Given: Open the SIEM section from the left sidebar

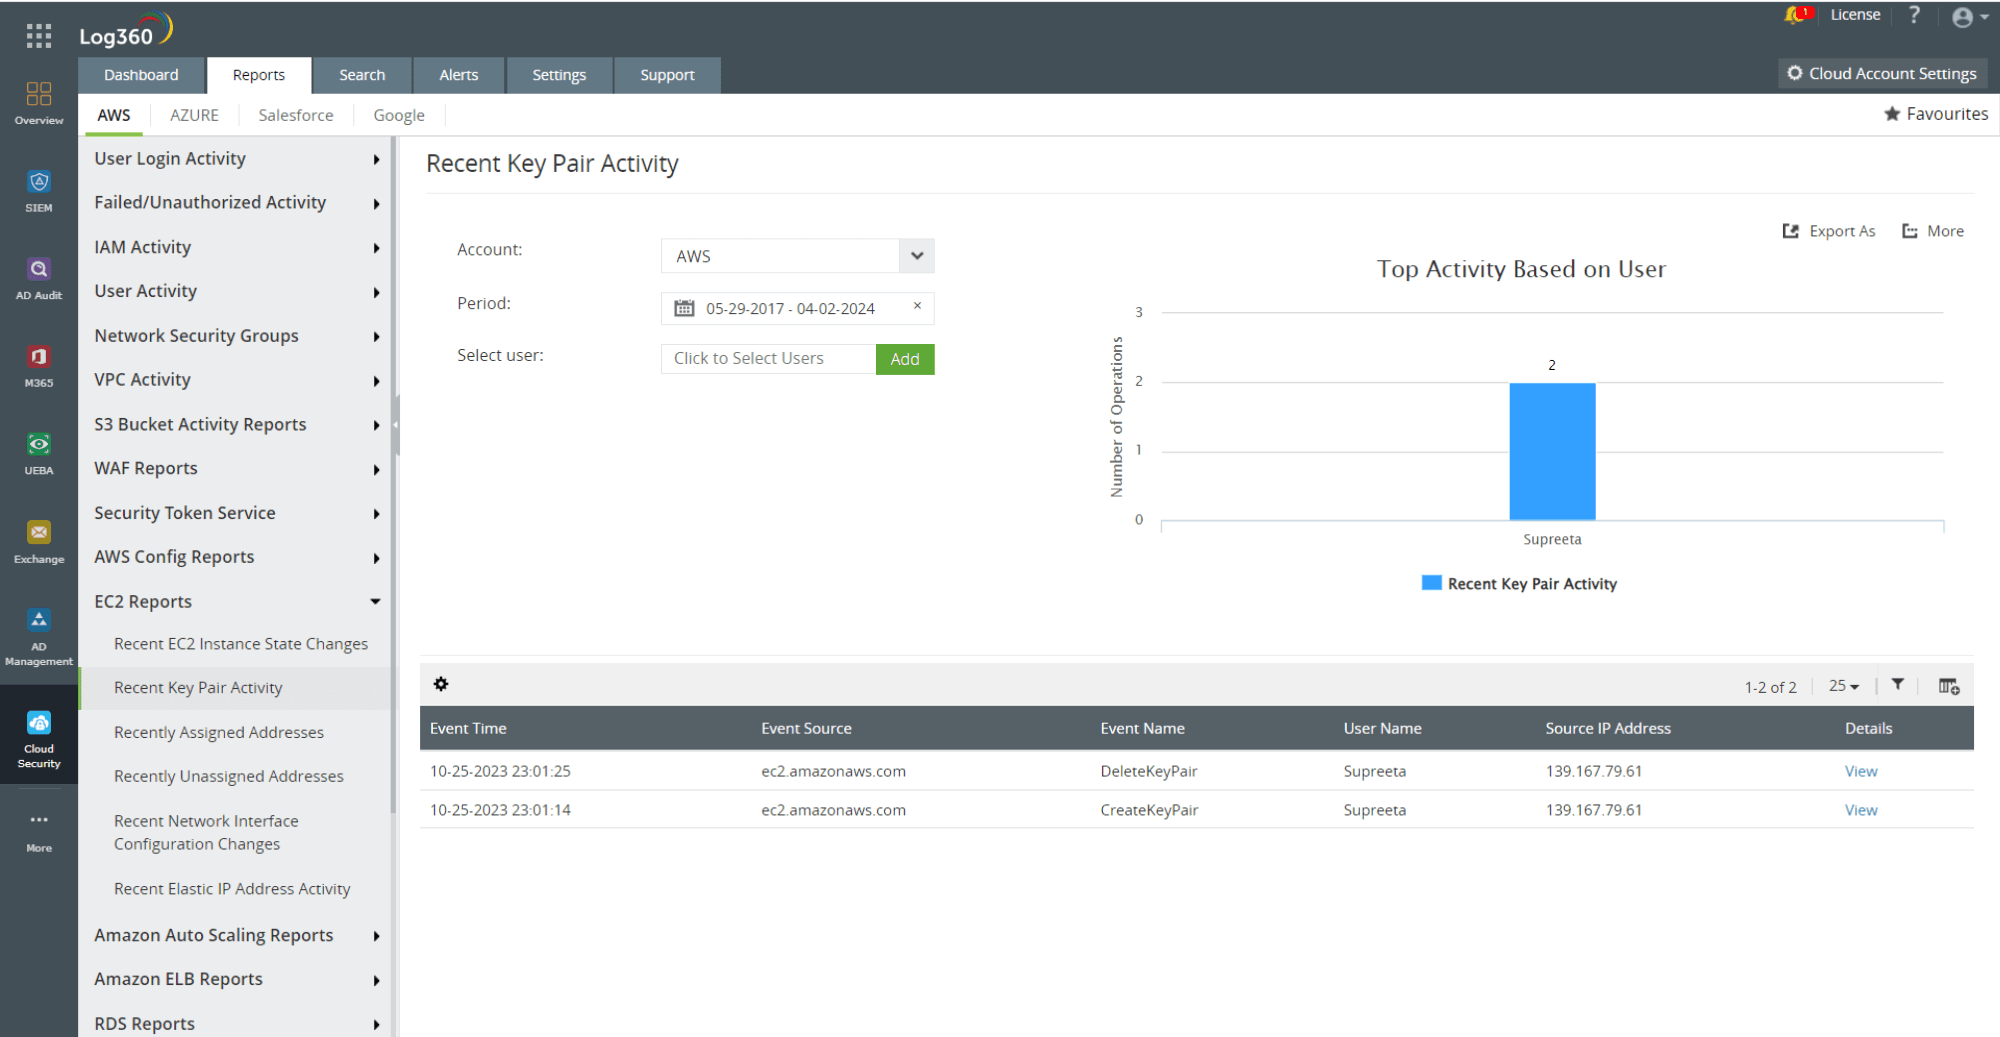Looking at the screenshot, I should 38,189.
